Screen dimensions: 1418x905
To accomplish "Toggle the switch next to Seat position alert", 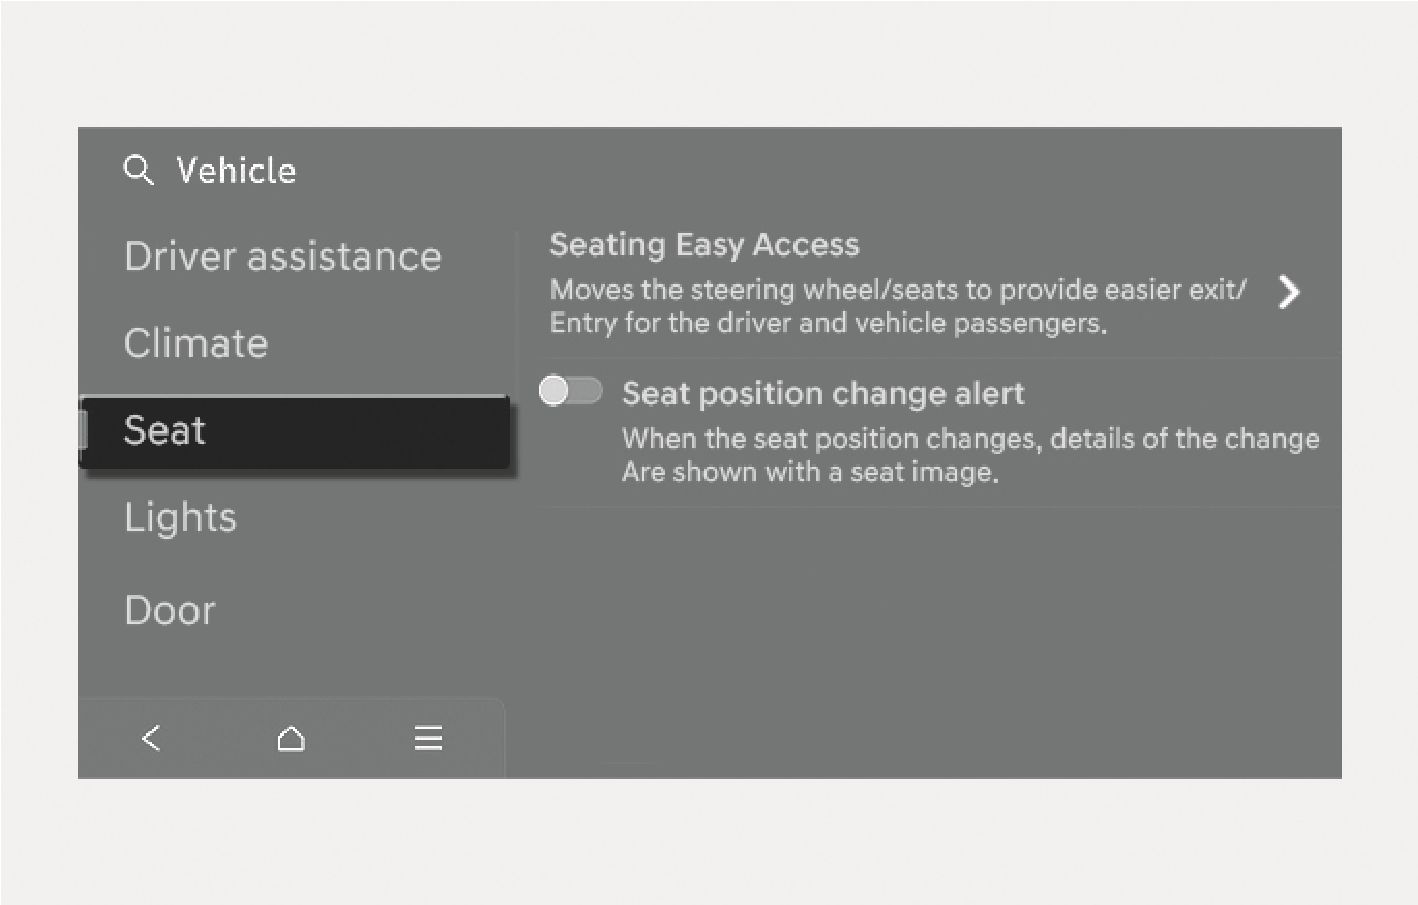I will [x=570, y=391].
